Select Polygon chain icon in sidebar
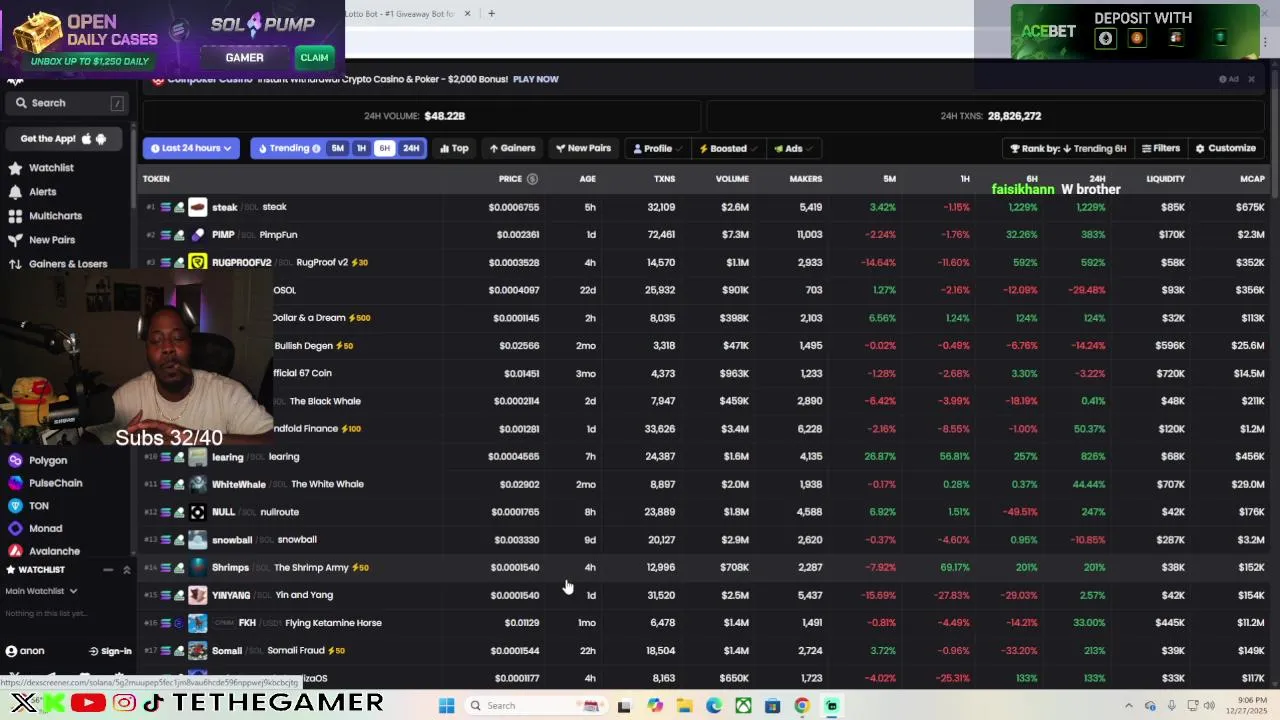The image size is (1280, 720). click(15, 460)
